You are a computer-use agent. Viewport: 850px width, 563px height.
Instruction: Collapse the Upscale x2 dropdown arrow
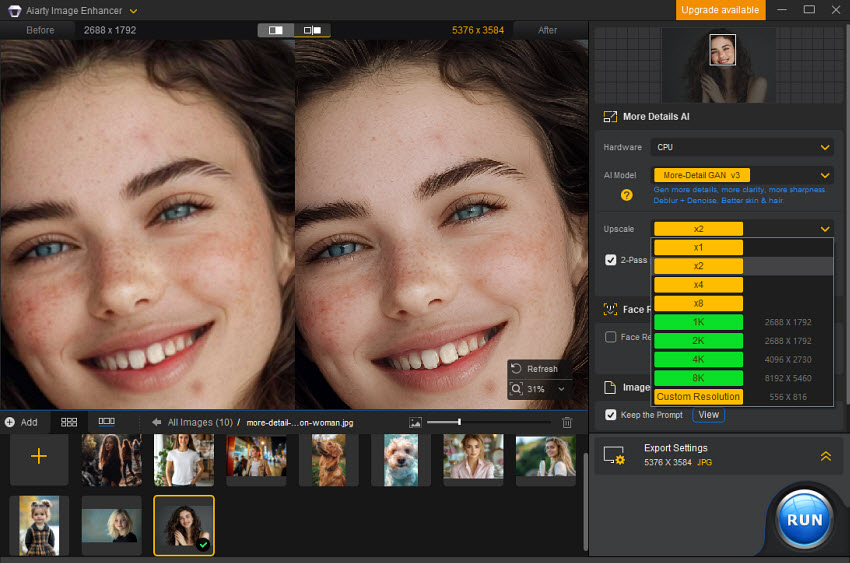pyautogui.click(x=825, y=229)
